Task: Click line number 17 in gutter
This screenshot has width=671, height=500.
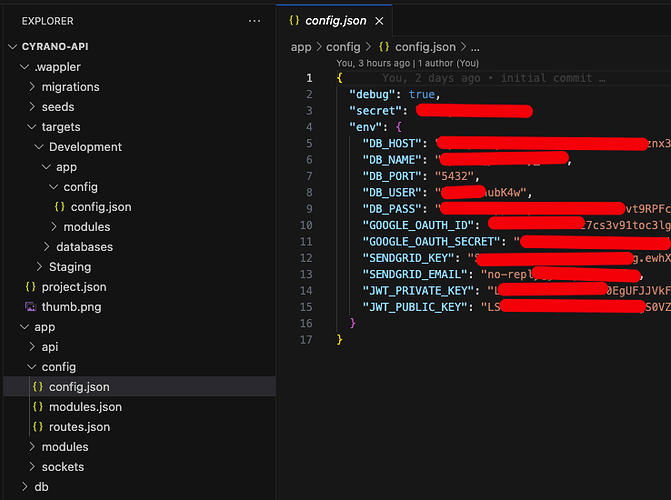Action: coord(306,340)
